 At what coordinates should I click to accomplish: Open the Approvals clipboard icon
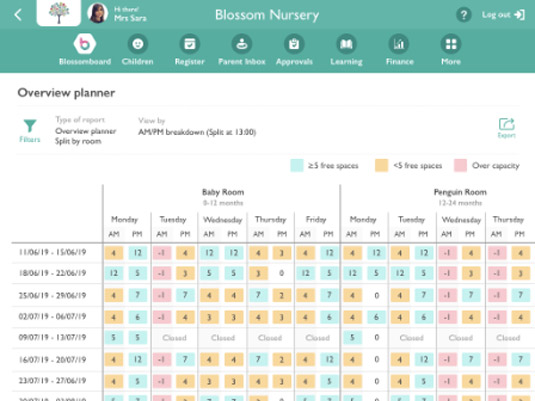[294, 44]
